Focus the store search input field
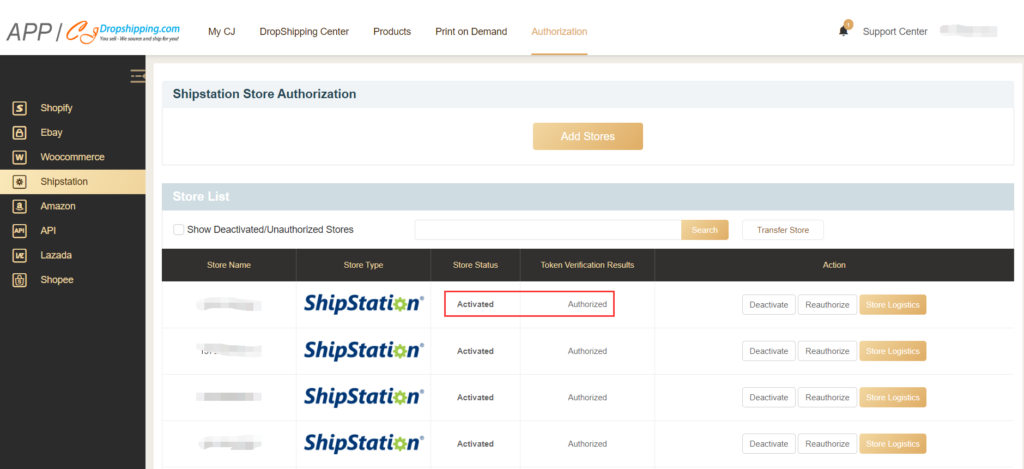 (x=548, y=230)
